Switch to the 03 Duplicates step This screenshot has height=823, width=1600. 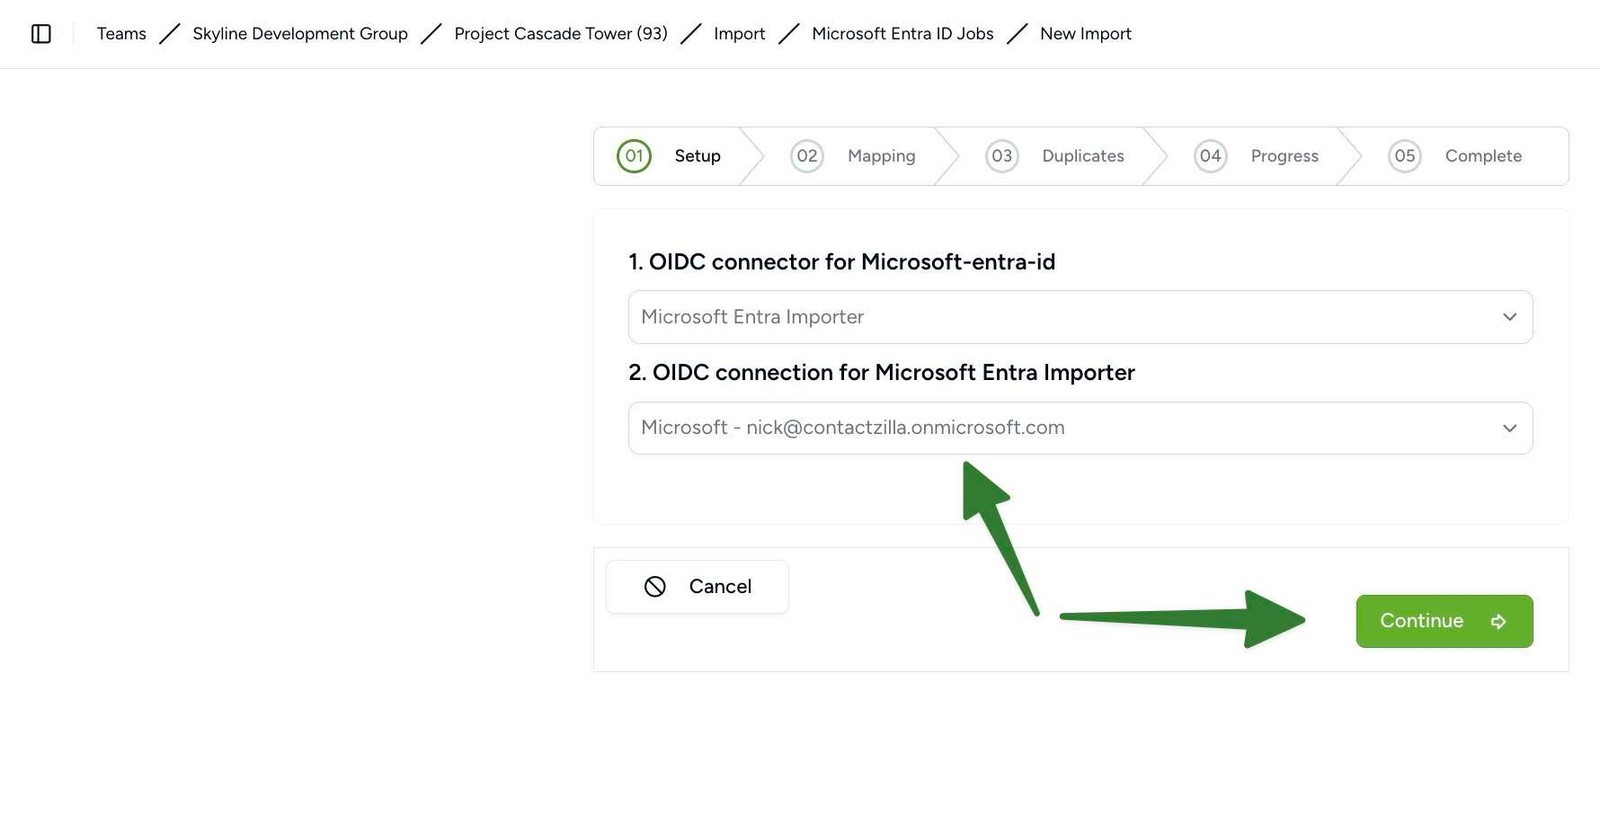[1054, 156]
